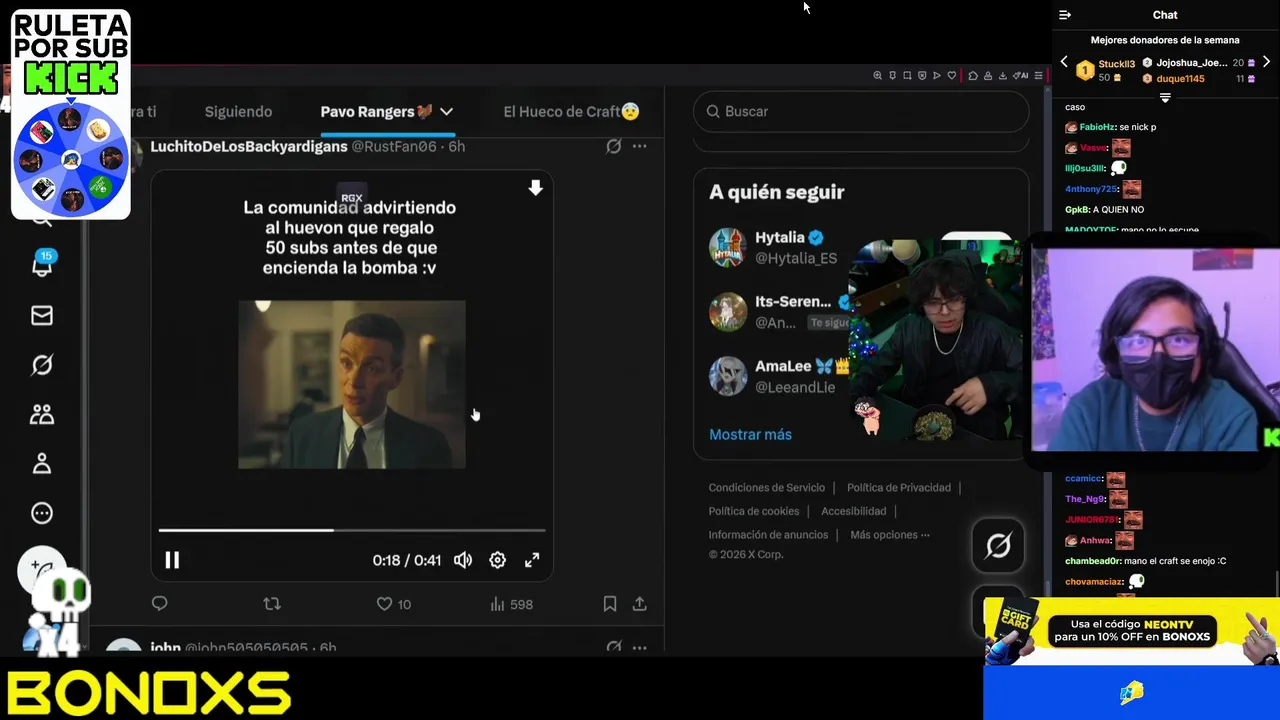Screen dimensions: 1280x720
Task: Like the post showing 10 likes
Action: tap(393, 604)
